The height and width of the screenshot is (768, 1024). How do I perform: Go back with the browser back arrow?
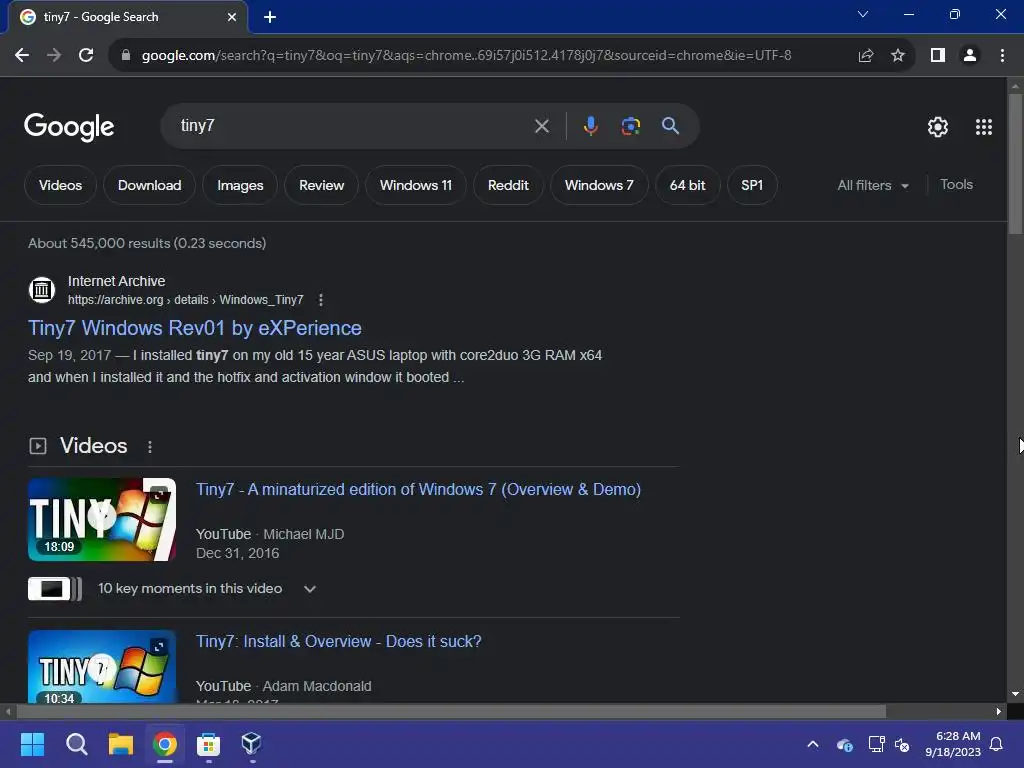(x=22, y=56)
